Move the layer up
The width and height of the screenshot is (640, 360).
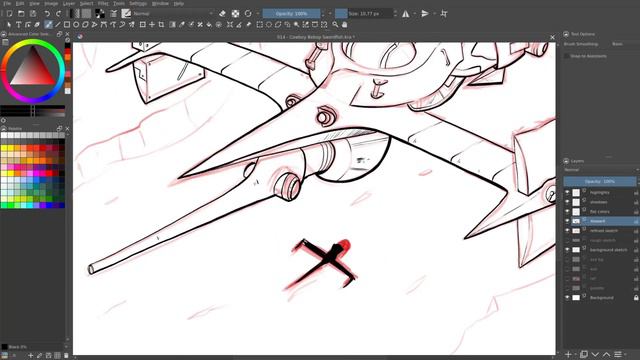coord(607,354)
